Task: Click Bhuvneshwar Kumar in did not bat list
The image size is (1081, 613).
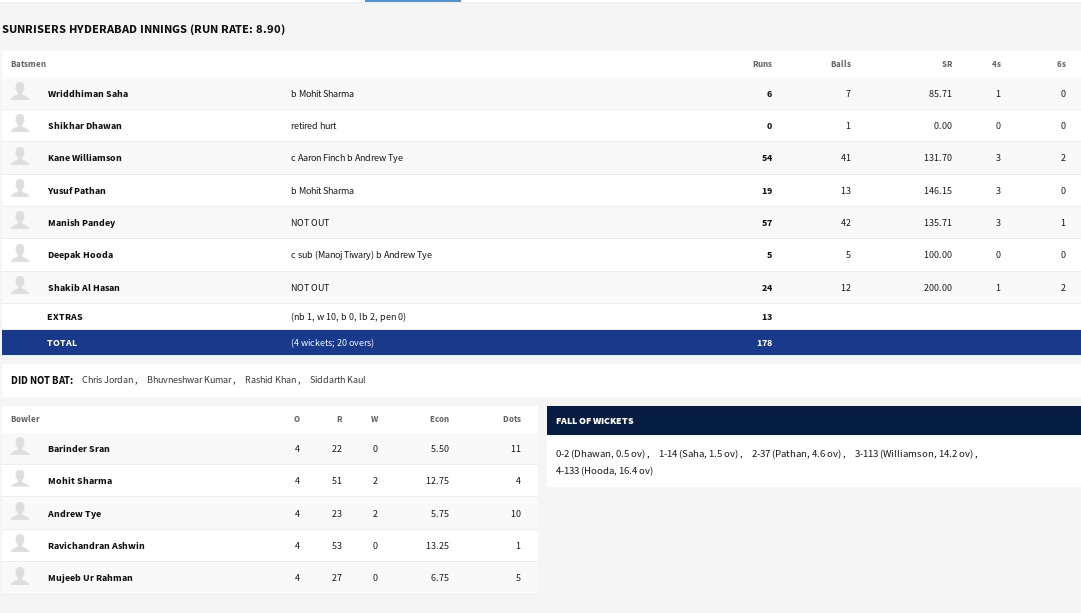Action: 189,380
